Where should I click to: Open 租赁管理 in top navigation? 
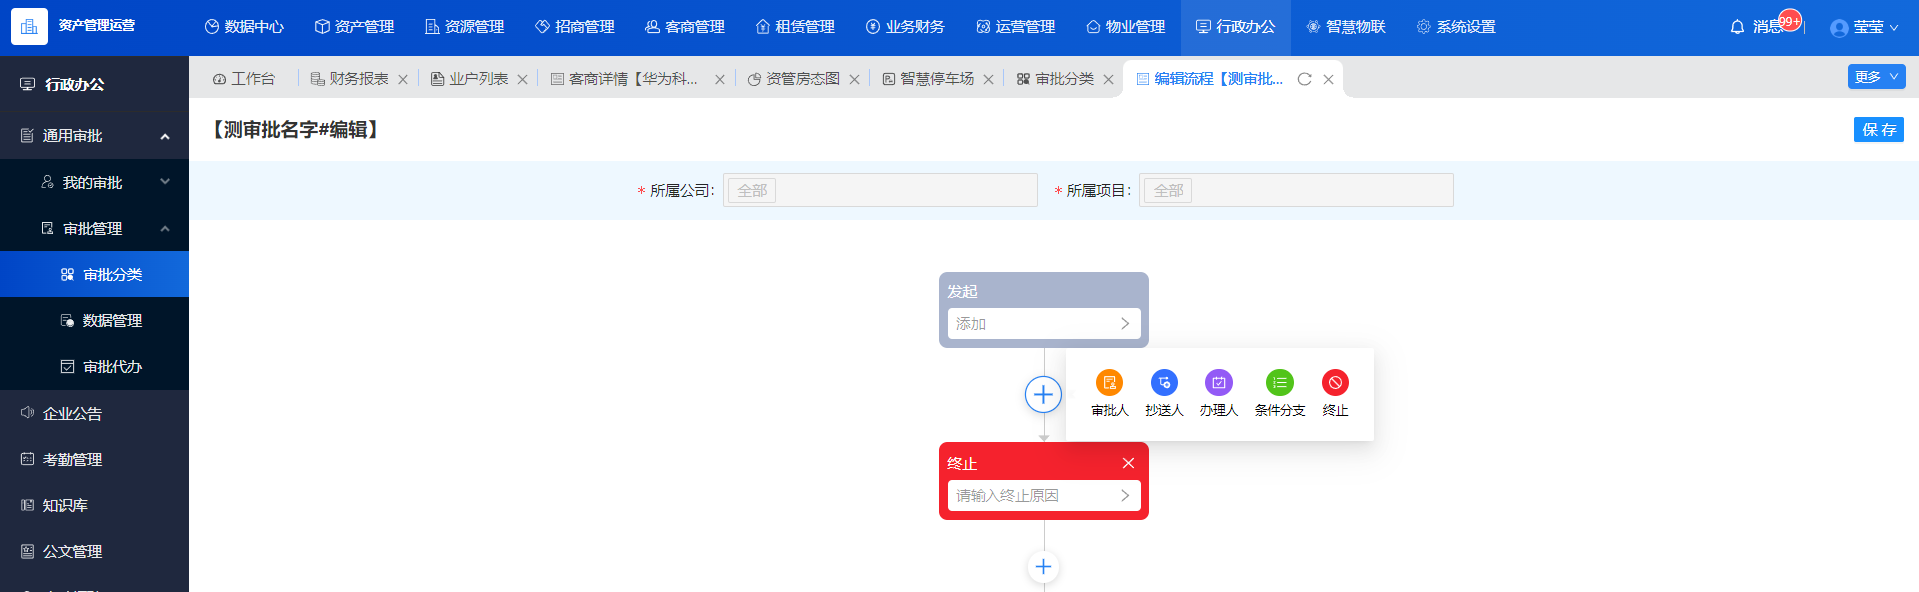click(795, 27)
